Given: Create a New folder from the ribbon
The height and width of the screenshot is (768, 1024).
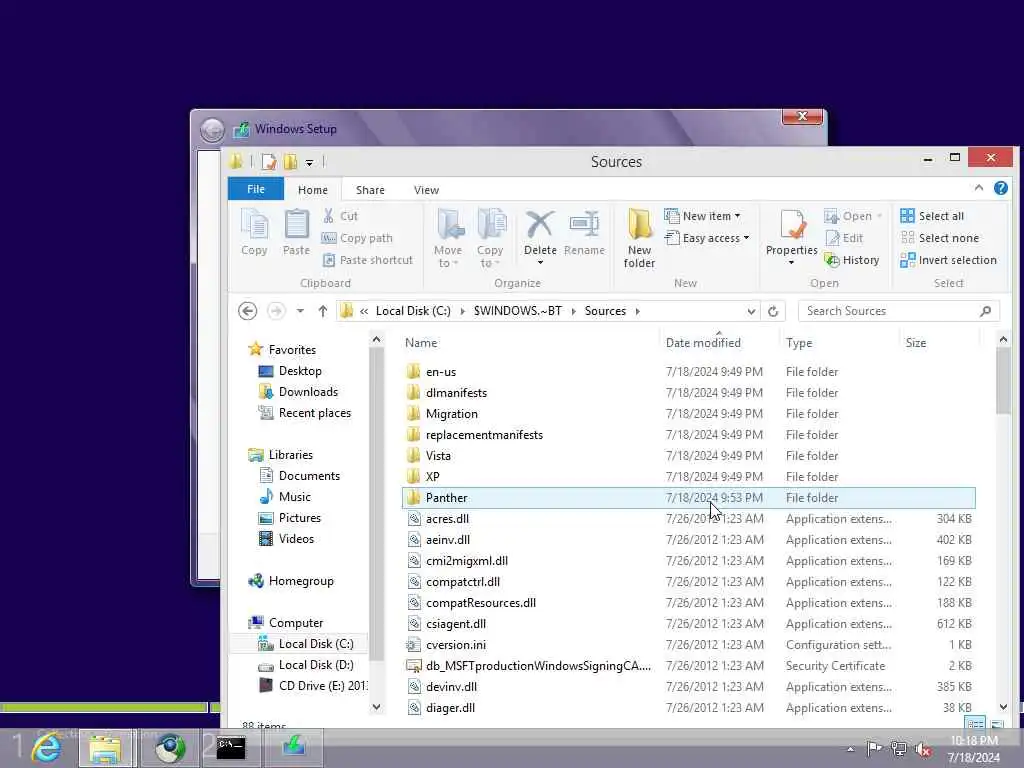Looking at the screenshot, I should [639, 238].
